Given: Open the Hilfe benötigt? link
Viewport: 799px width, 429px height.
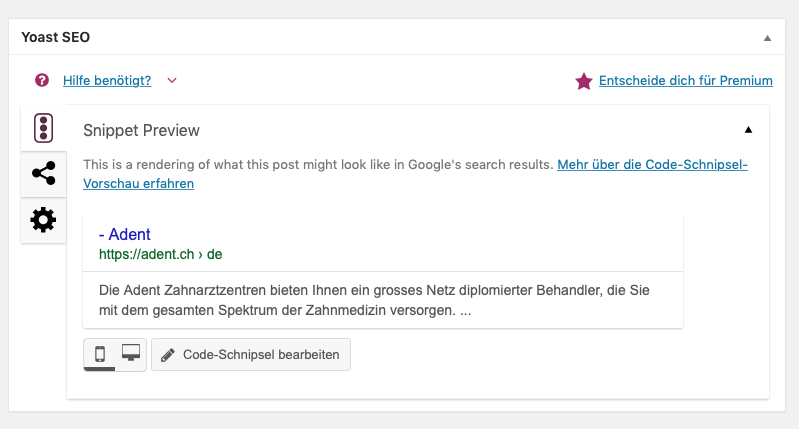Looking at the screenshot, I should point(107,81).
